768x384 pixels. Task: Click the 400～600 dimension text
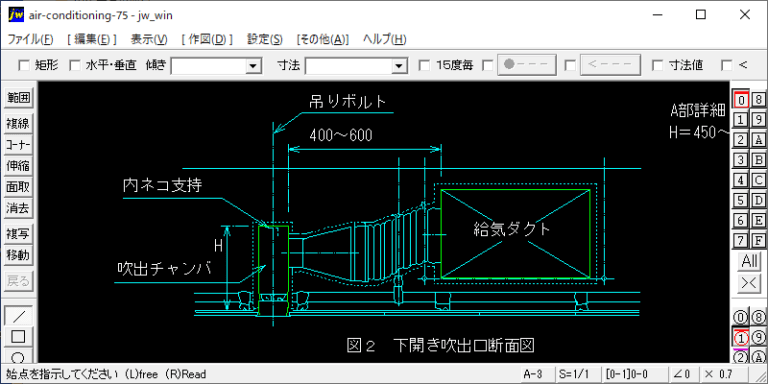[x=341, y=135]
